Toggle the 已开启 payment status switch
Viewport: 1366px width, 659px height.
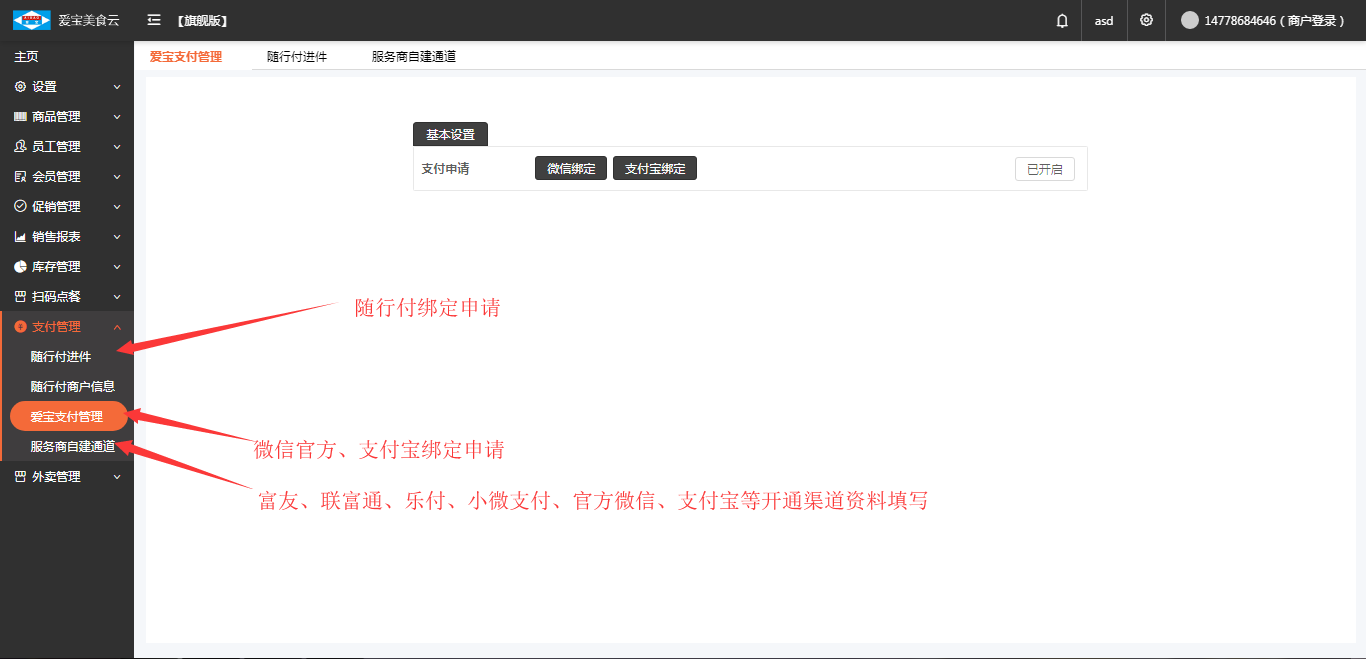1044,169
